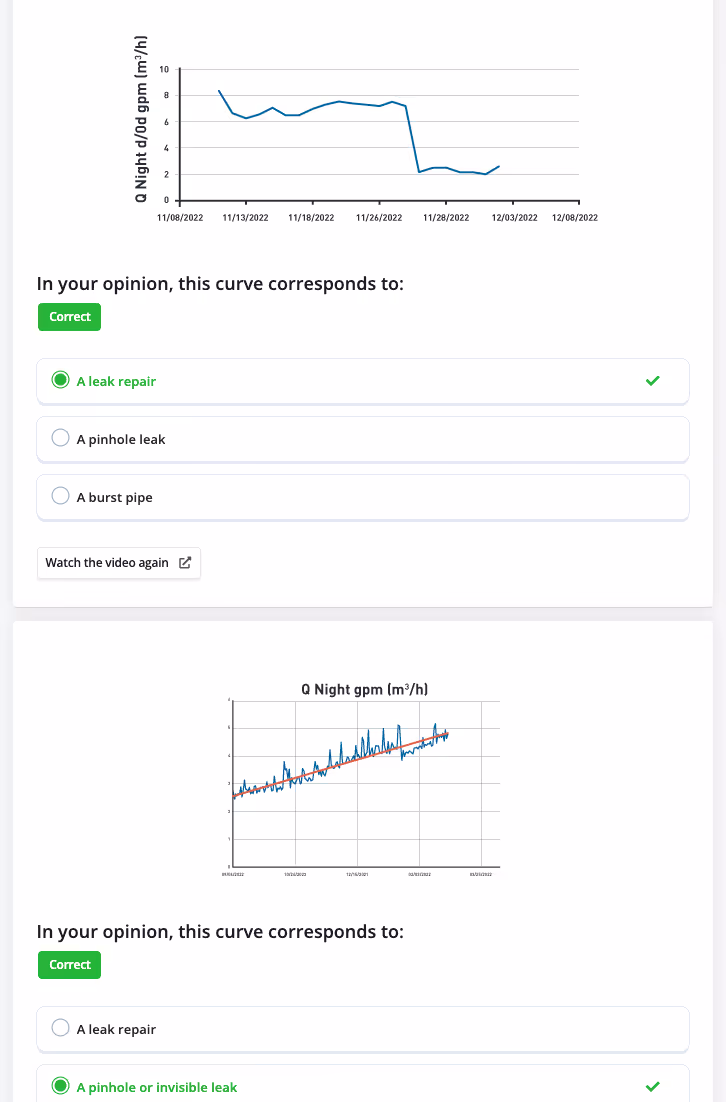Screen dimensions: 726x1102
Task: Select A leak repair in the second question
Action: (60, 1029)
